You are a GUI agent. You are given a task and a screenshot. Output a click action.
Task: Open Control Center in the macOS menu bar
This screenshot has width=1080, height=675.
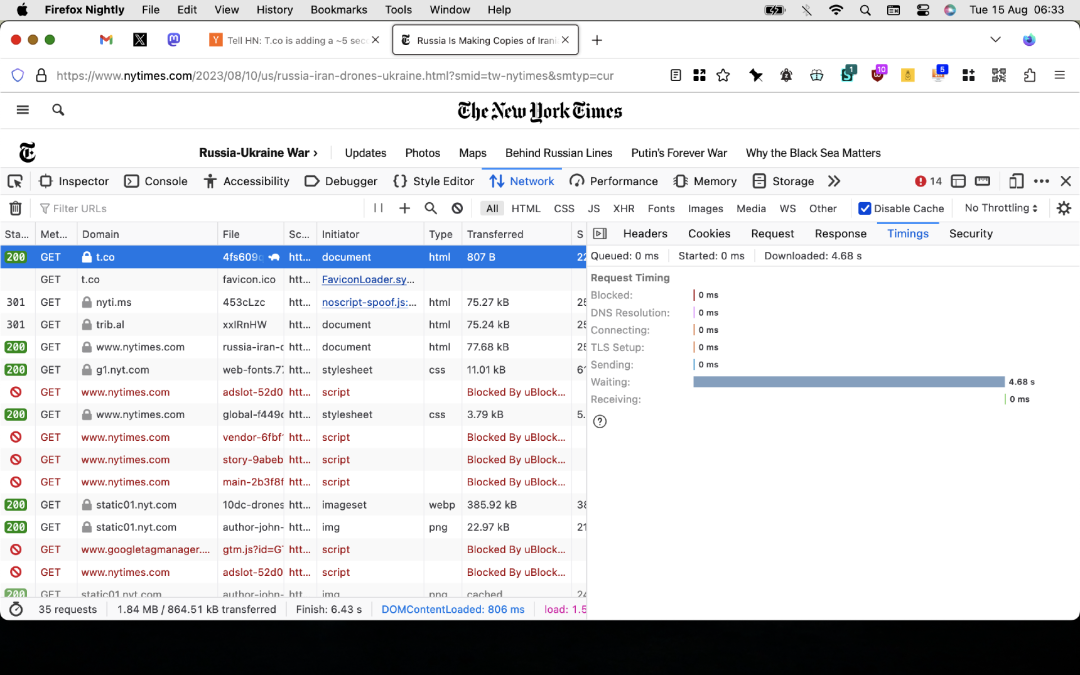(923, 10)
